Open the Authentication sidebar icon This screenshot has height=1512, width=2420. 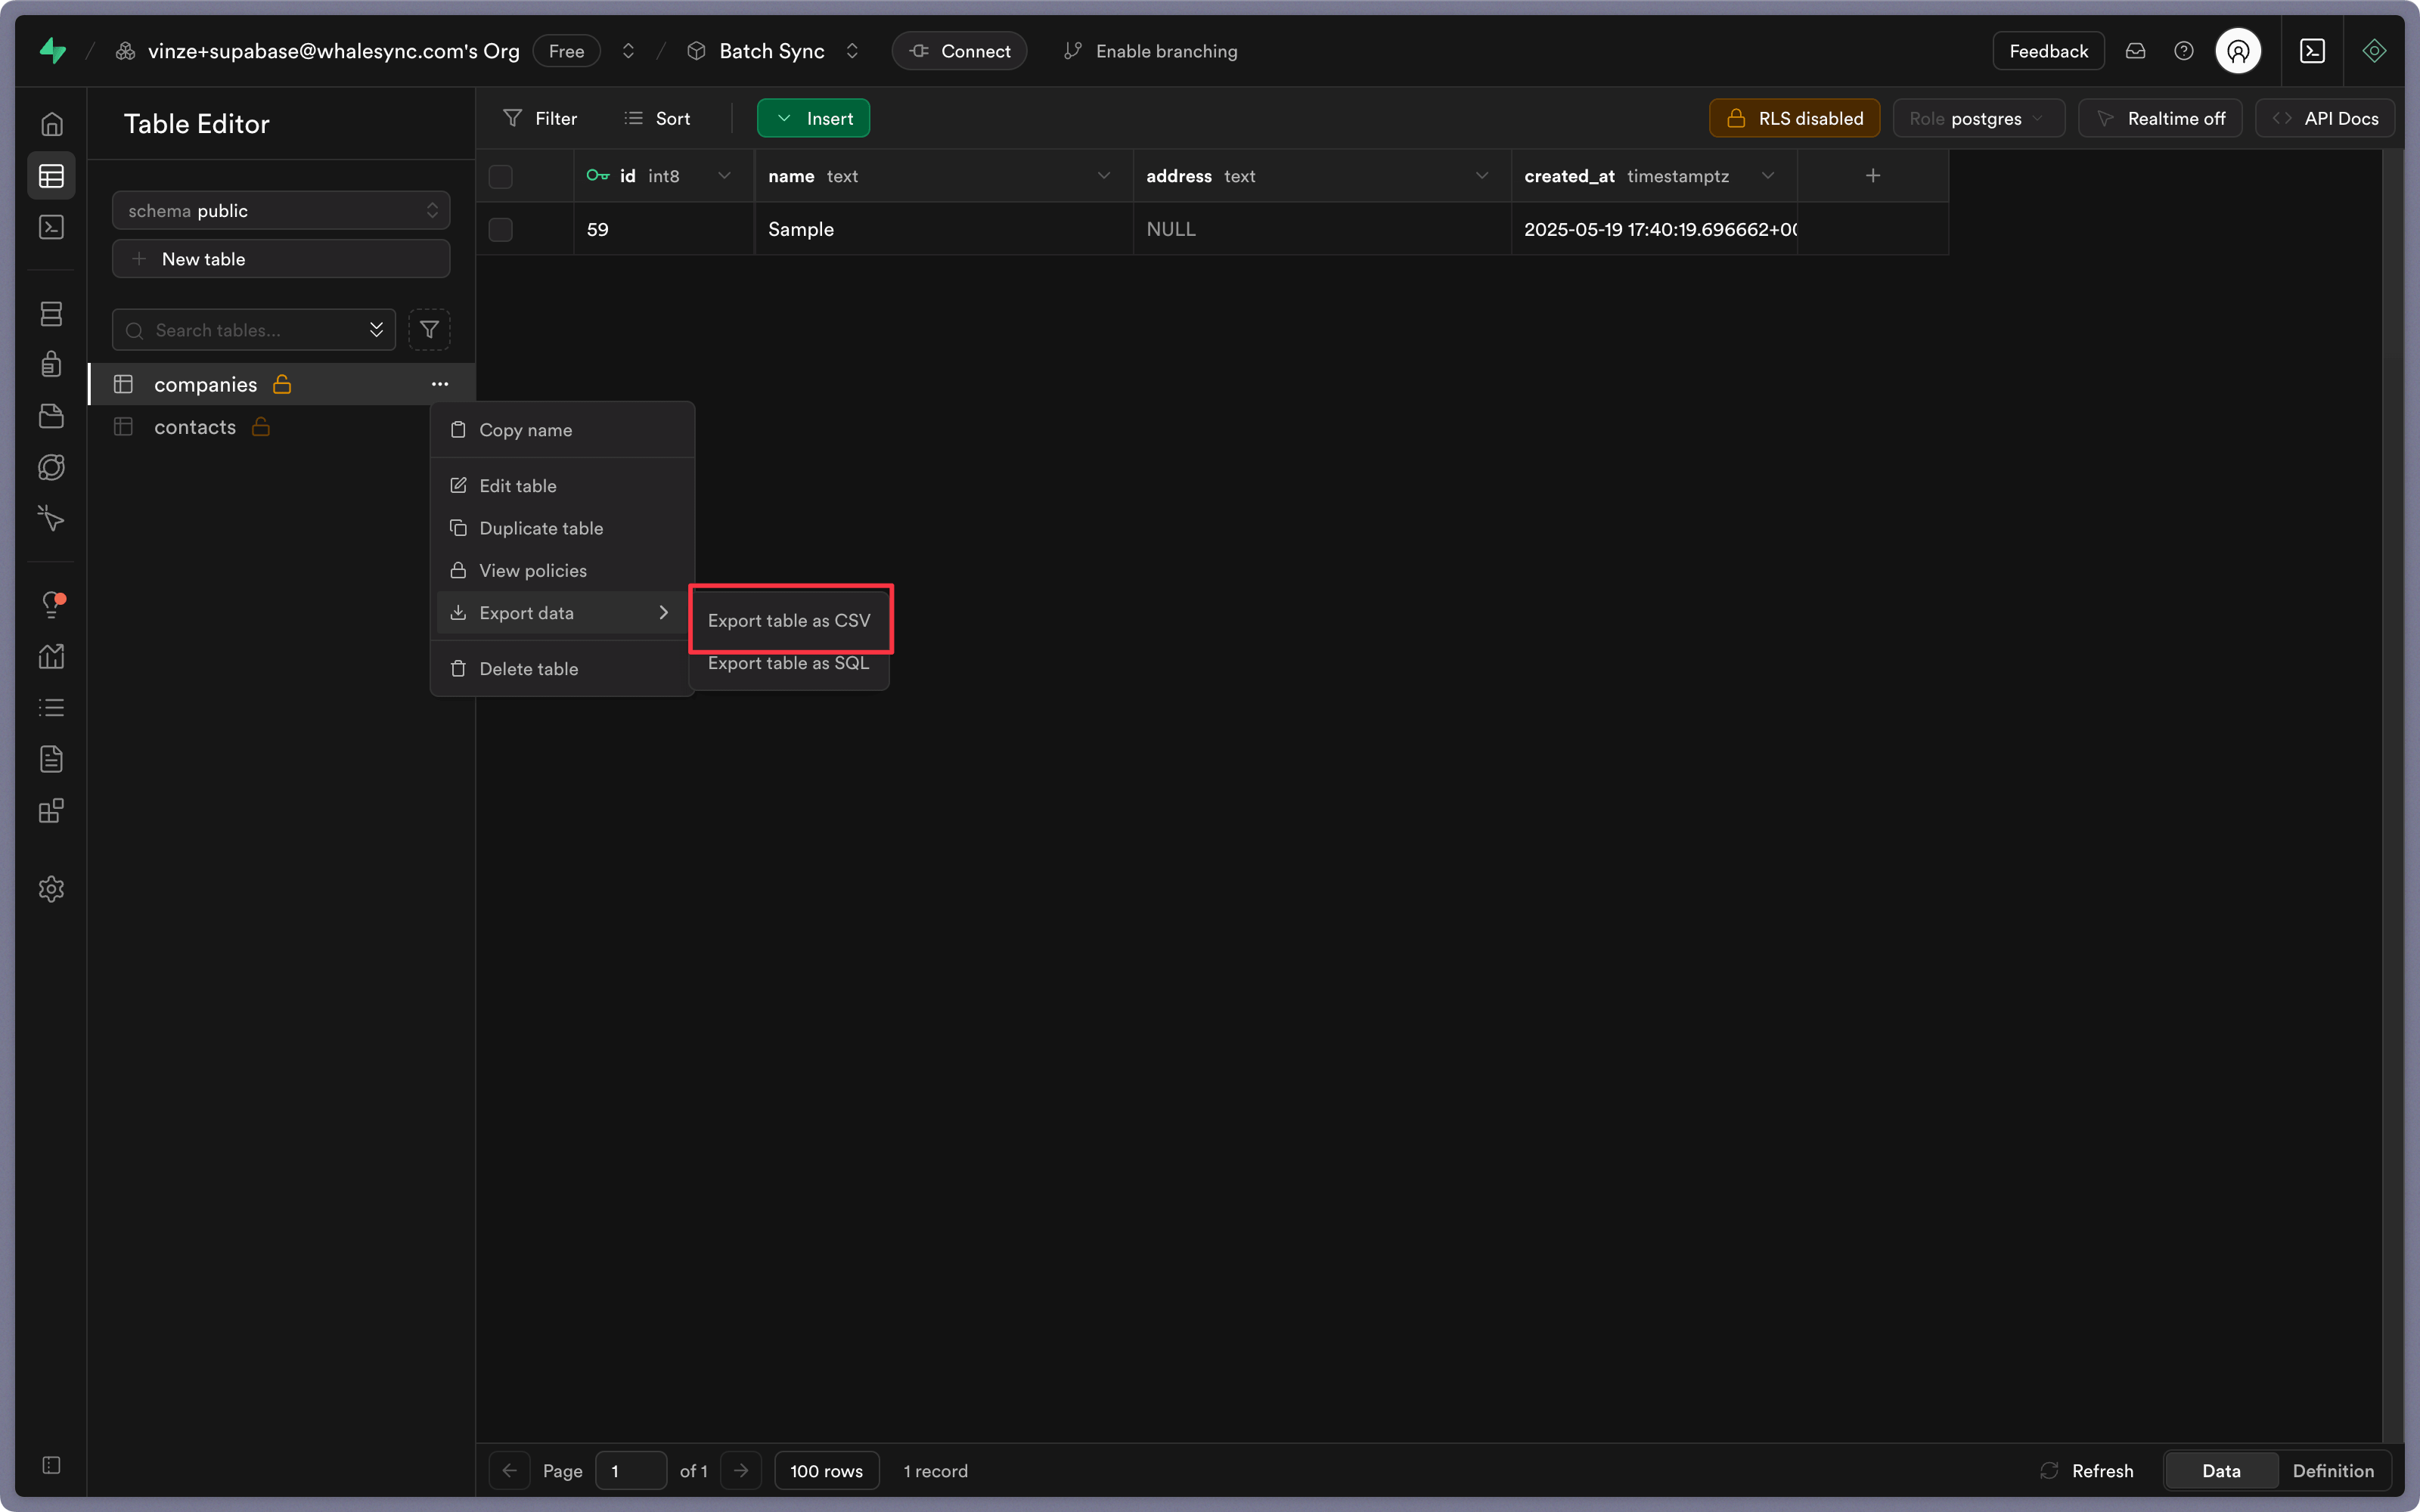pos(51,364)
